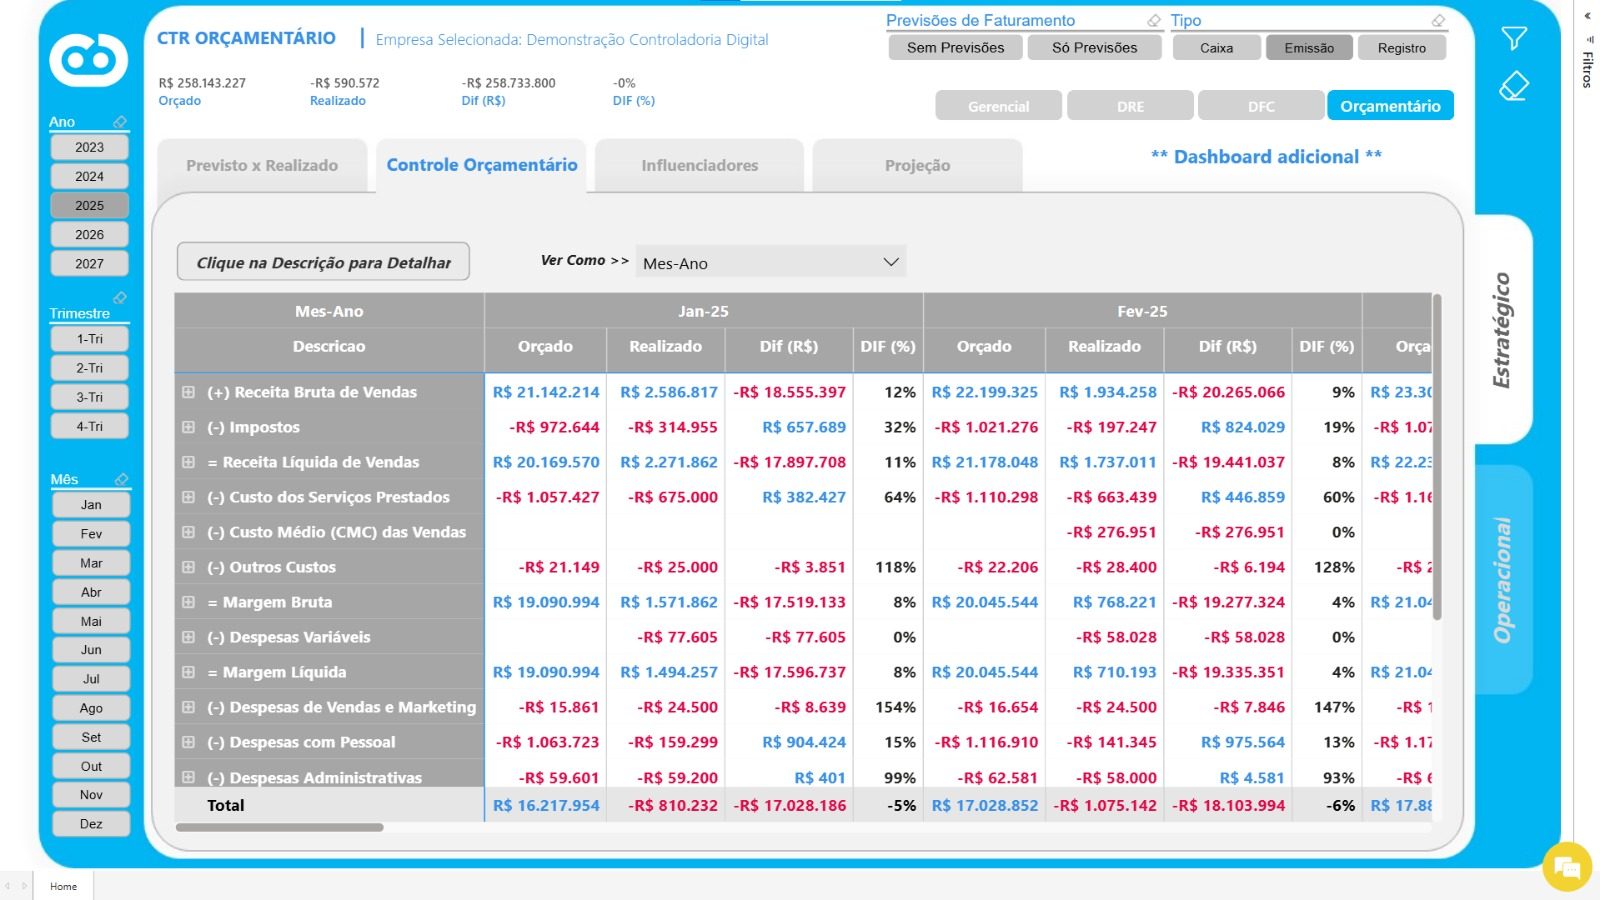Open the chat bubble icon
This screenshot has width=1600, height=900.
pyautogui.click(x=1566, y=866)
